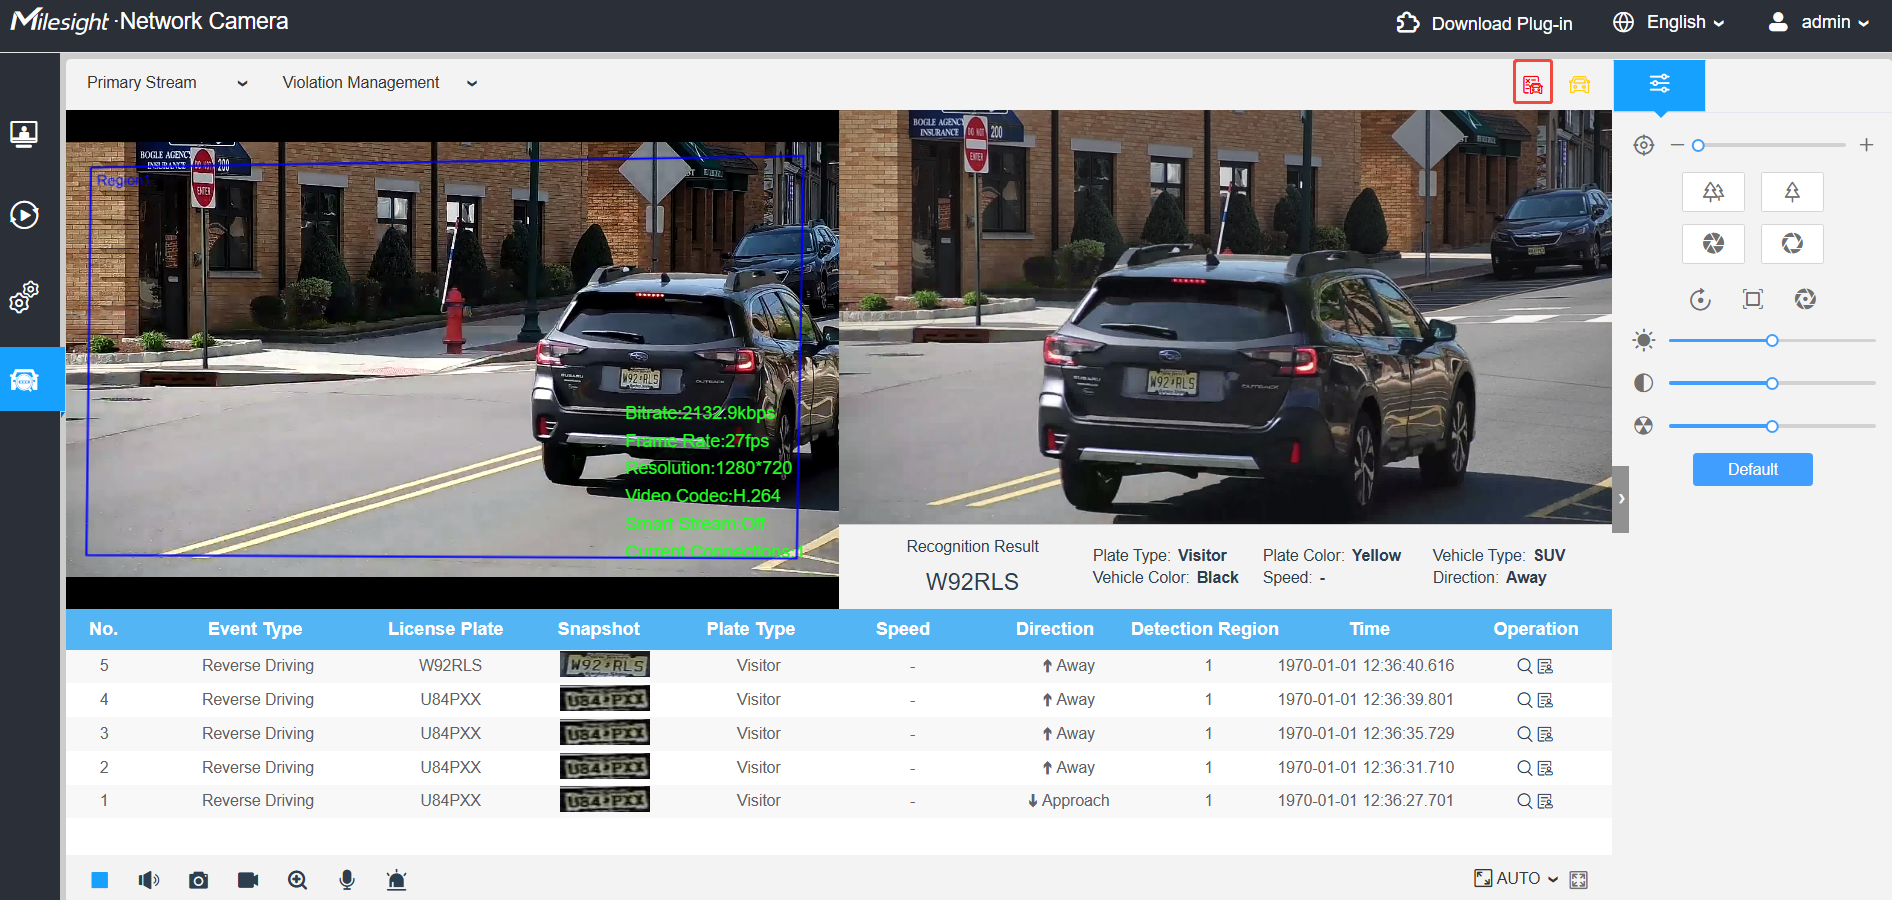Click the lens initialization icon
This screenshot has height=900, width=1892.
click(x=1805, y=299)
